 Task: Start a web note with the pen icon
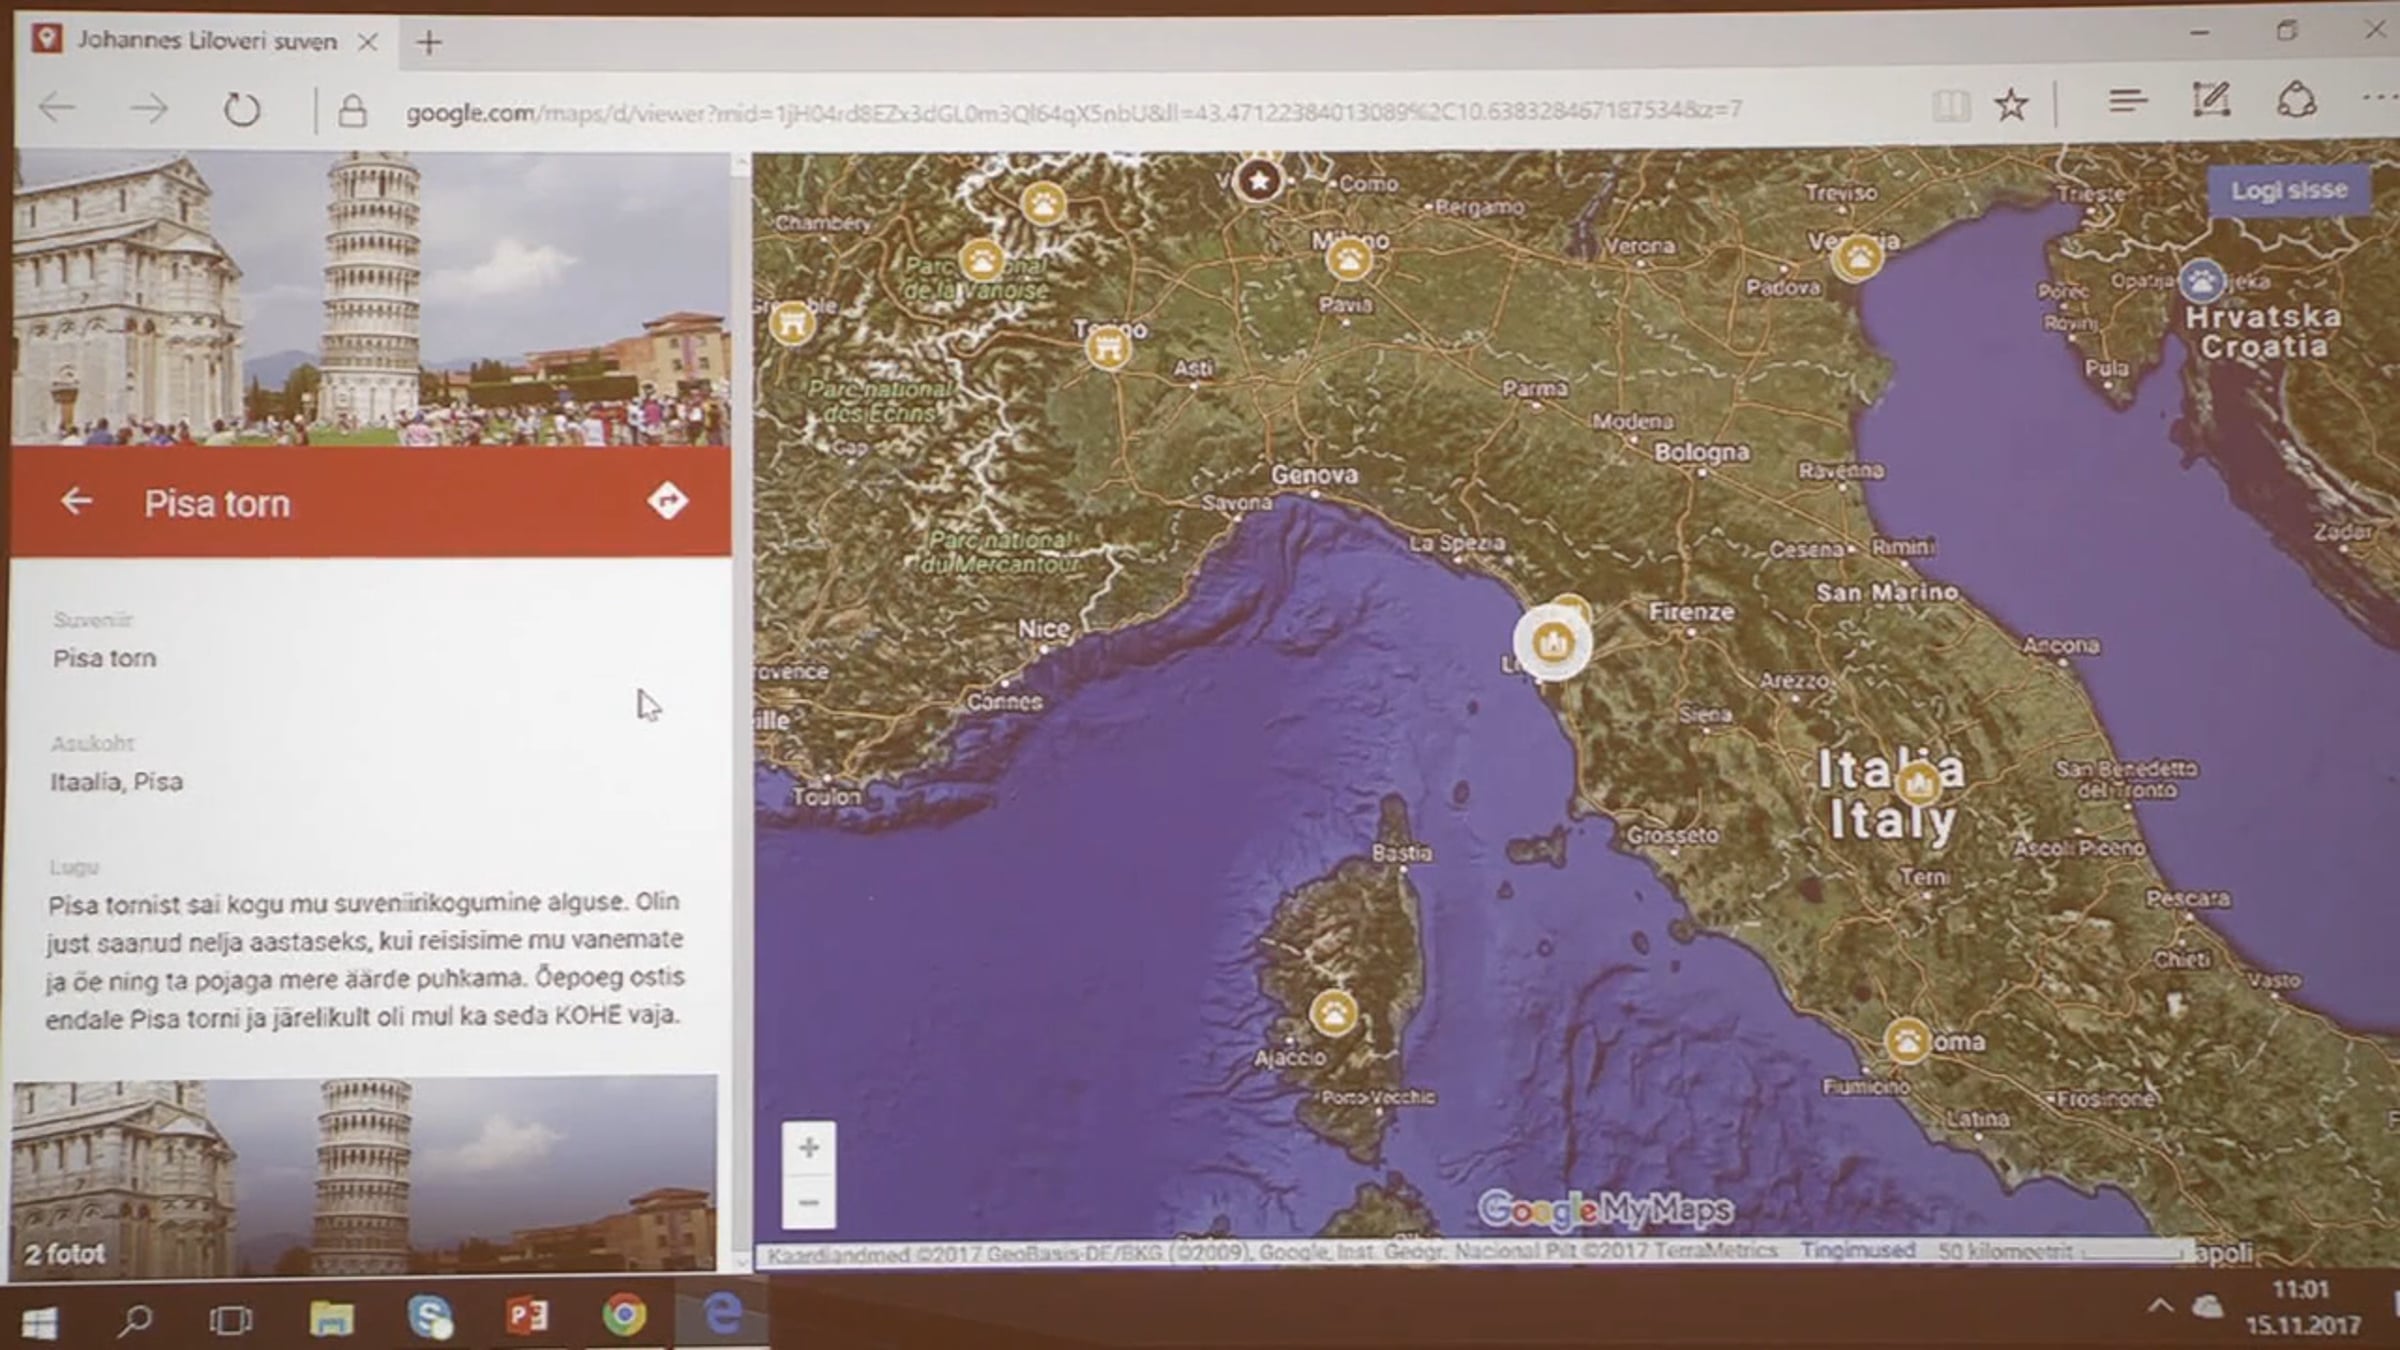(2210, 100)
